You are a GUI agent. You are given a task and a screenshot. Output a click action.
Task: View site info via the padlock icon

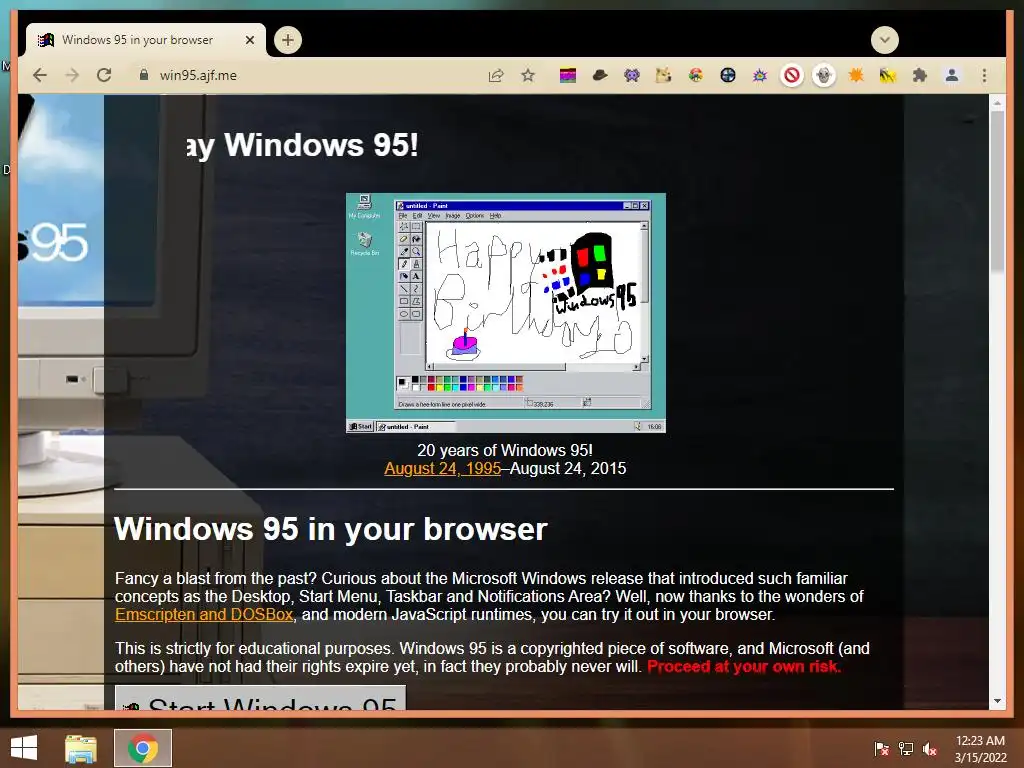click(144, 75)
